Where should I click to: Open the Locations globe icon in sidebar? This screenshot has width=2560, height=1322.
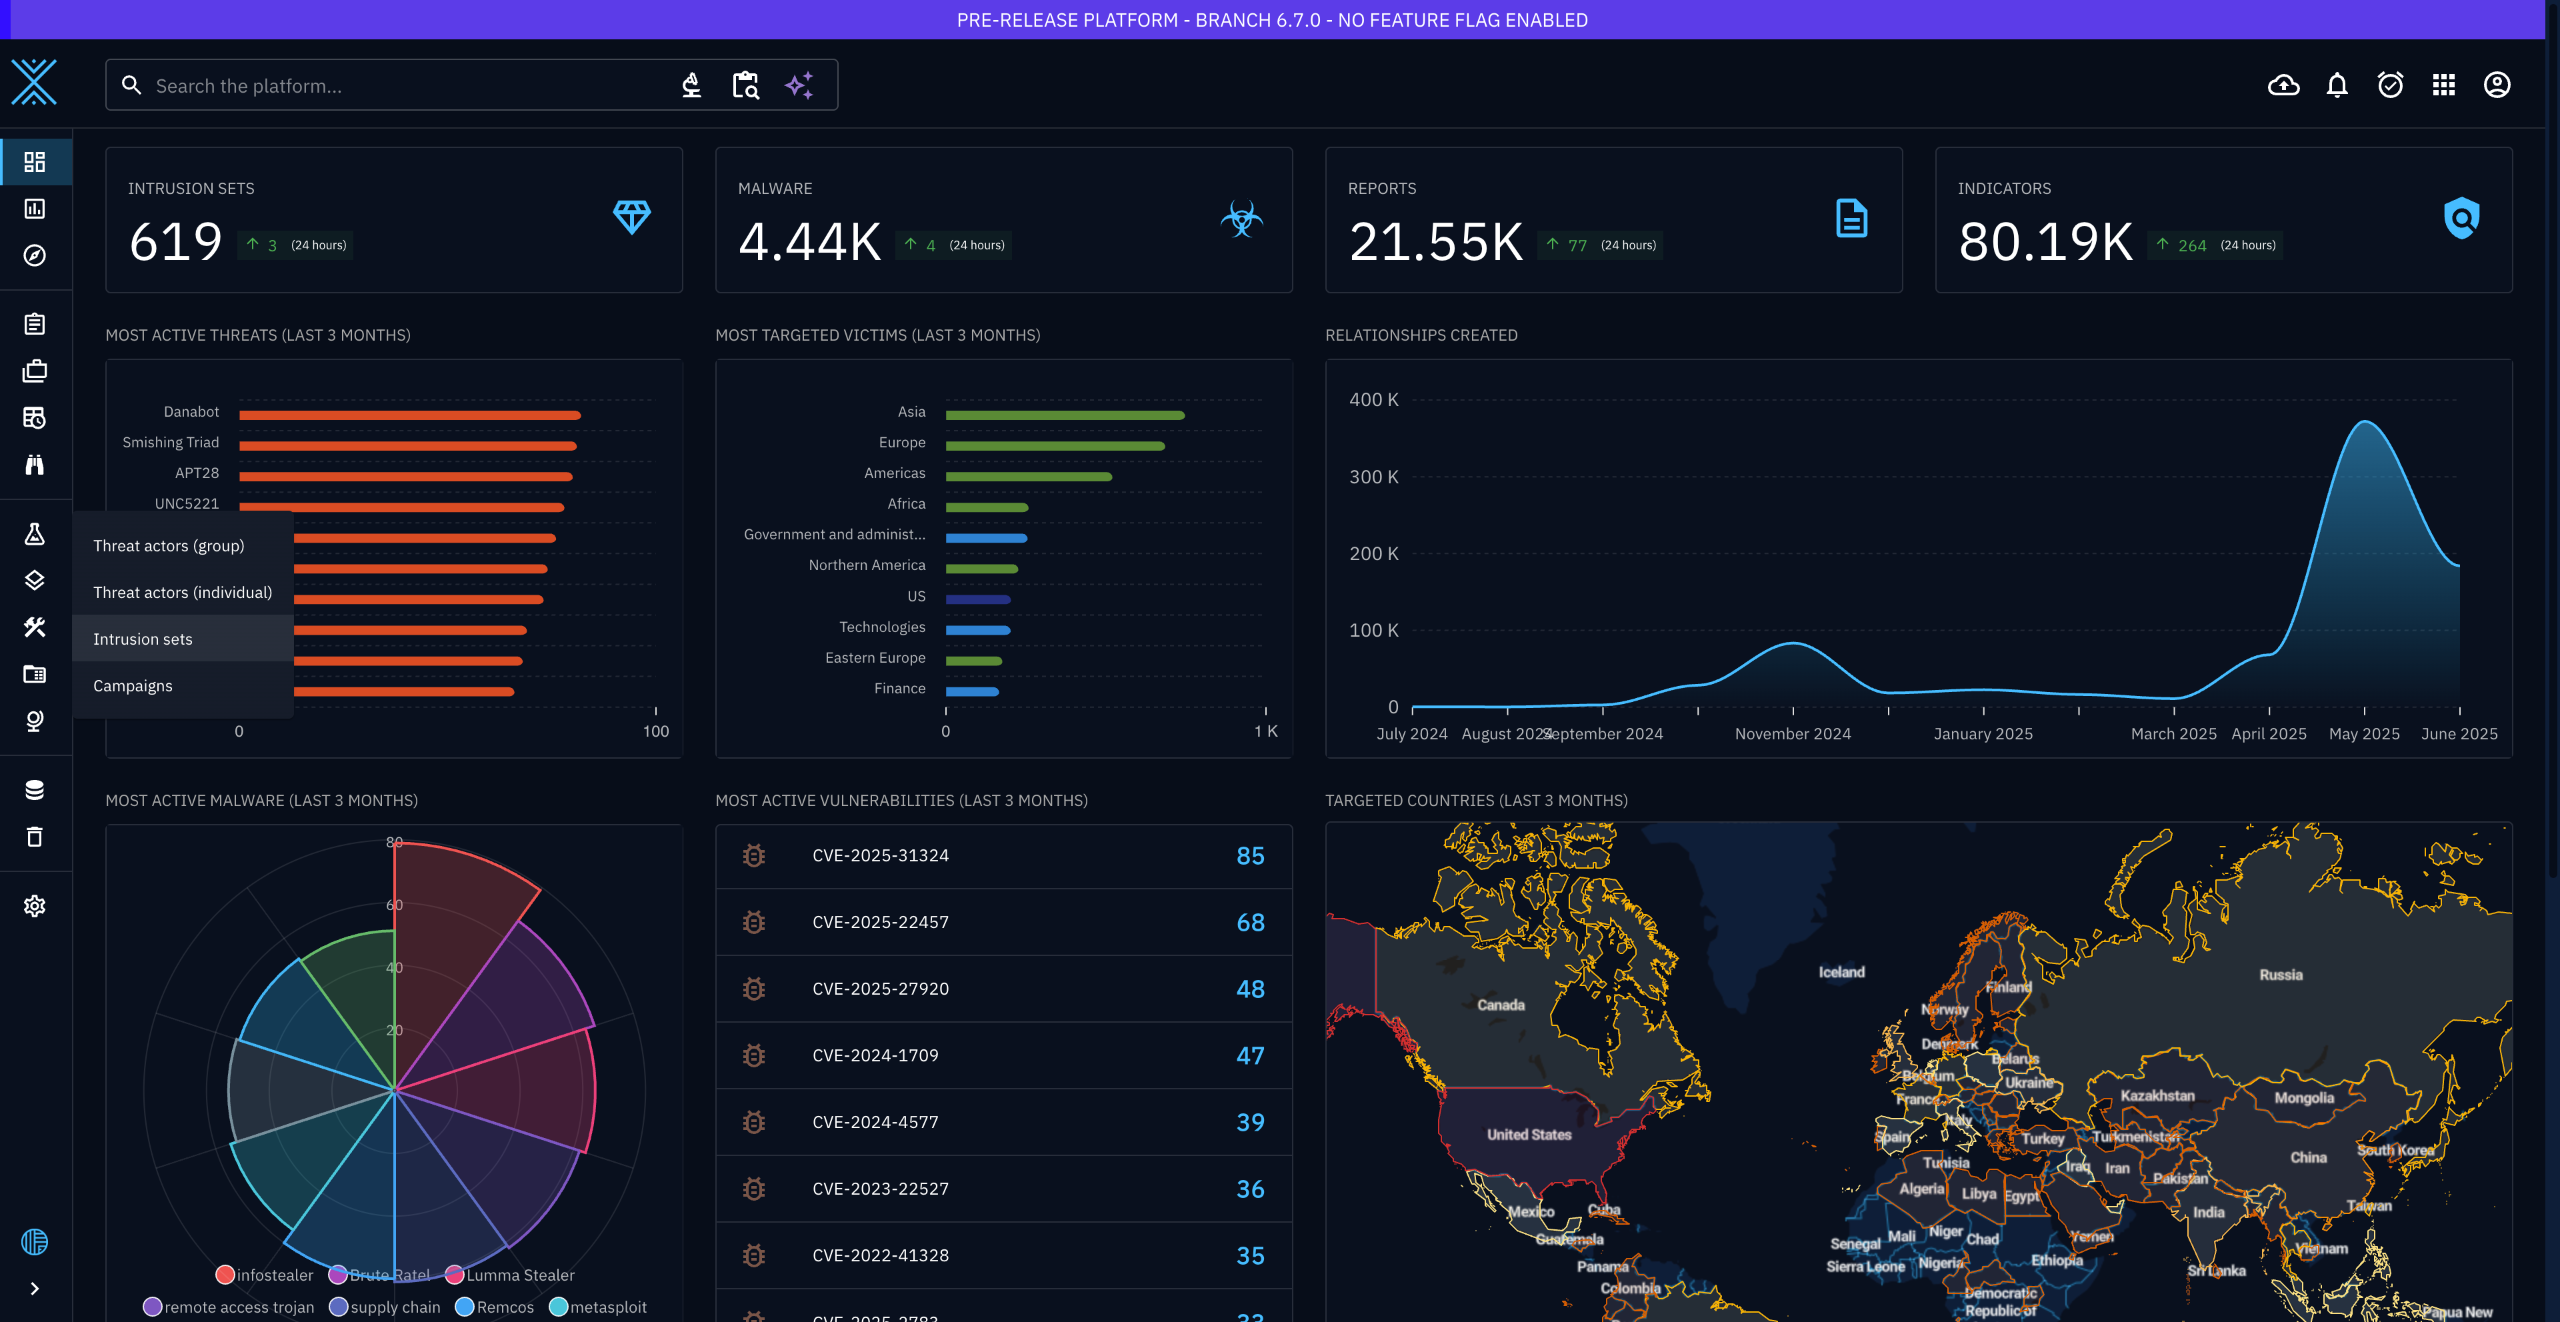[35, 720]
